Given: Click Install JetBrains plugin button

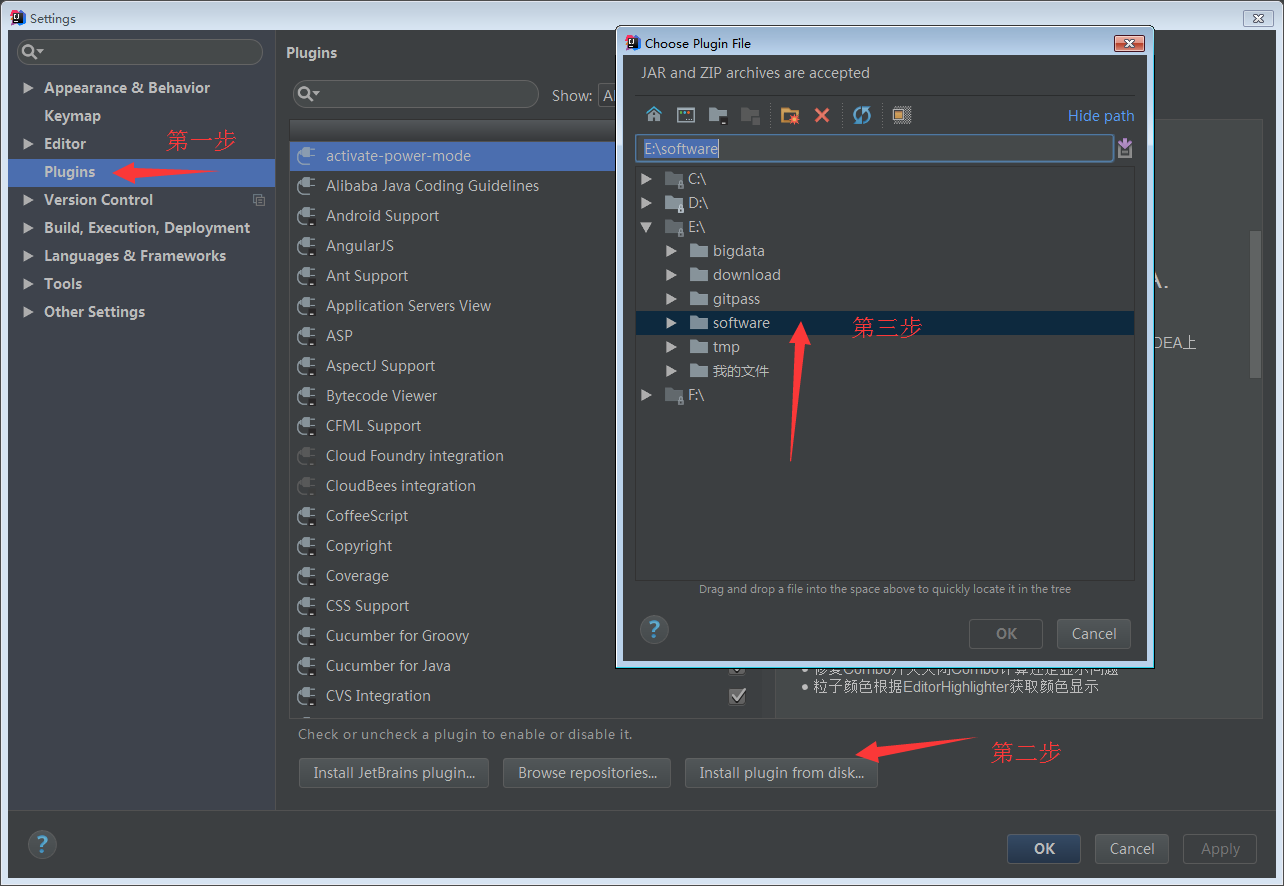Looking at the screenshot, I should coord(394,773).
